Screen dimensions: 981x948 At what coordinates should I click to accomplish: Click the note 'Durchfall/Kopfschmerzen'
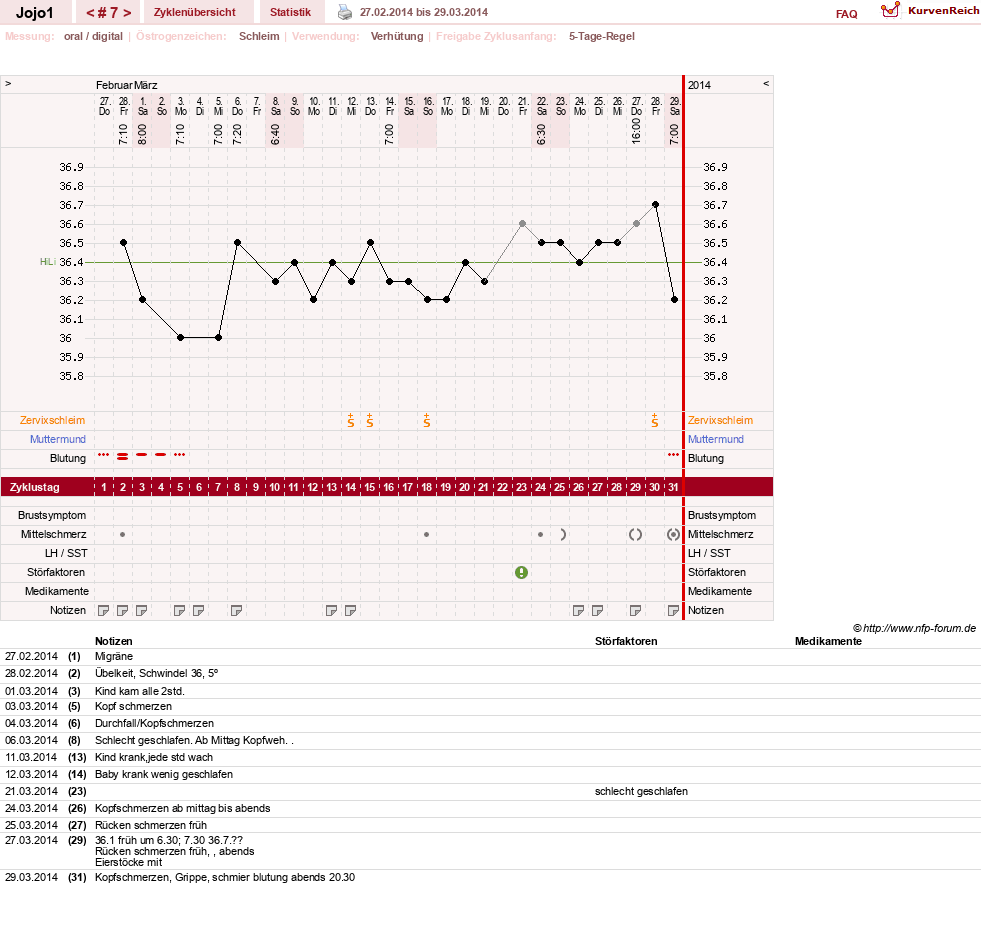coord(155,723)
